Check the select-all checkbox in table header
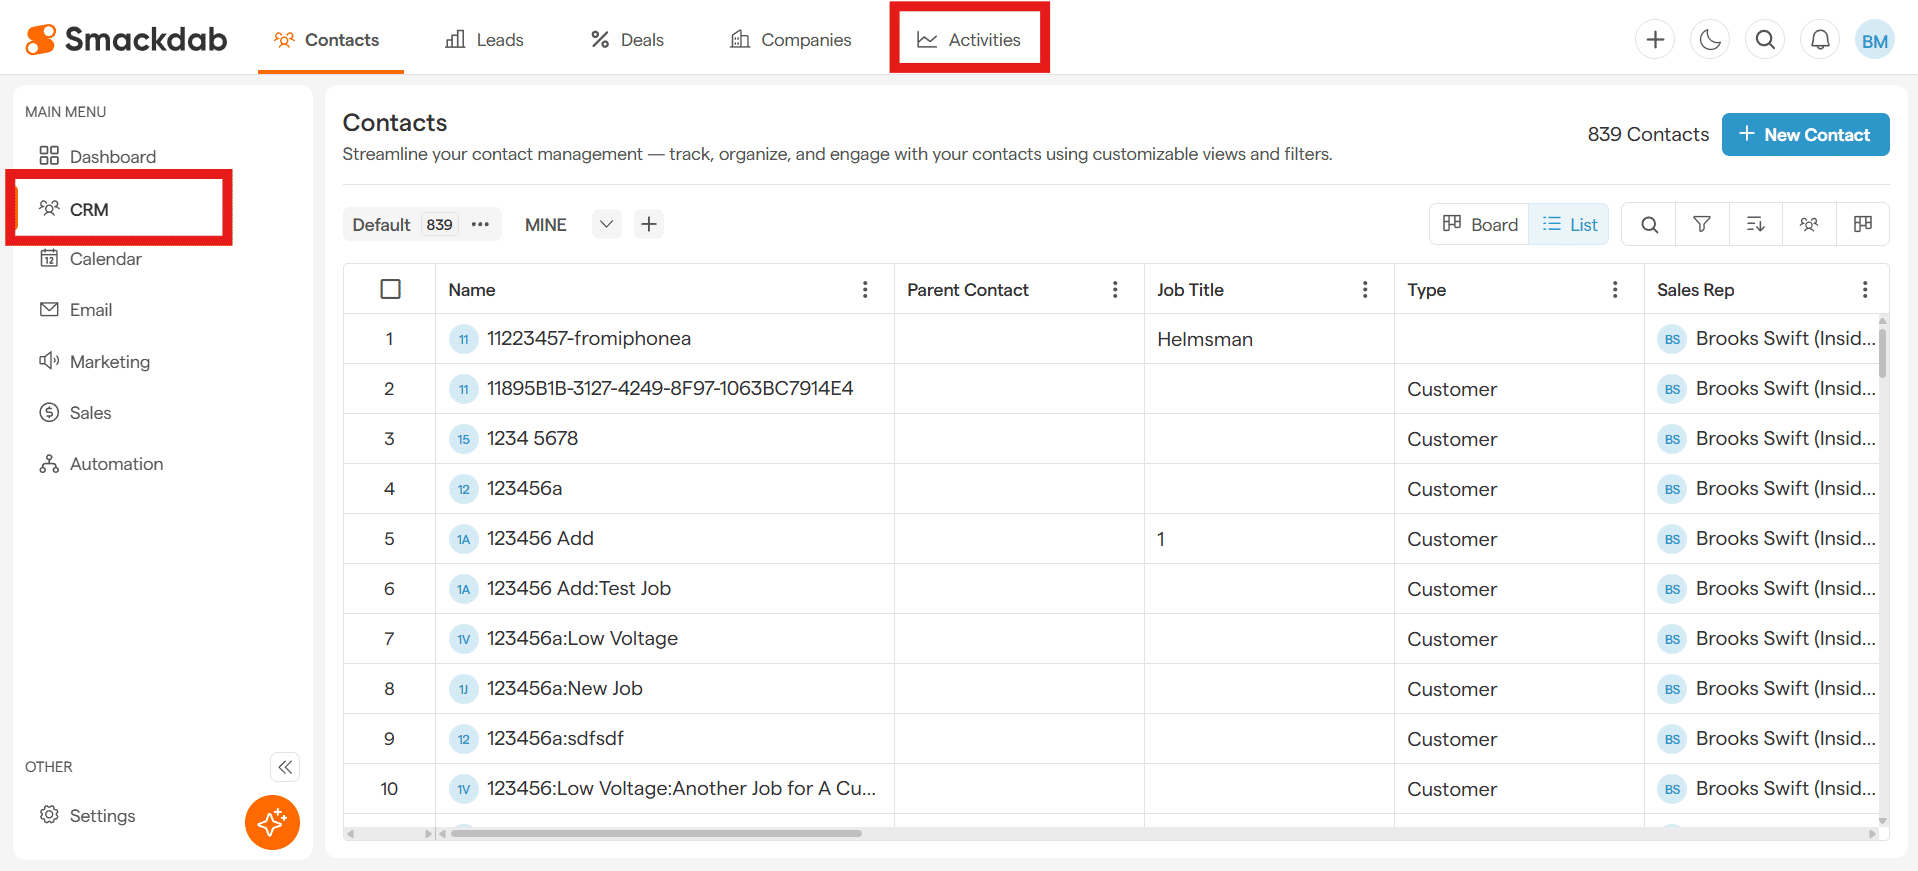1918x871 pixels. tap(391, 290)
